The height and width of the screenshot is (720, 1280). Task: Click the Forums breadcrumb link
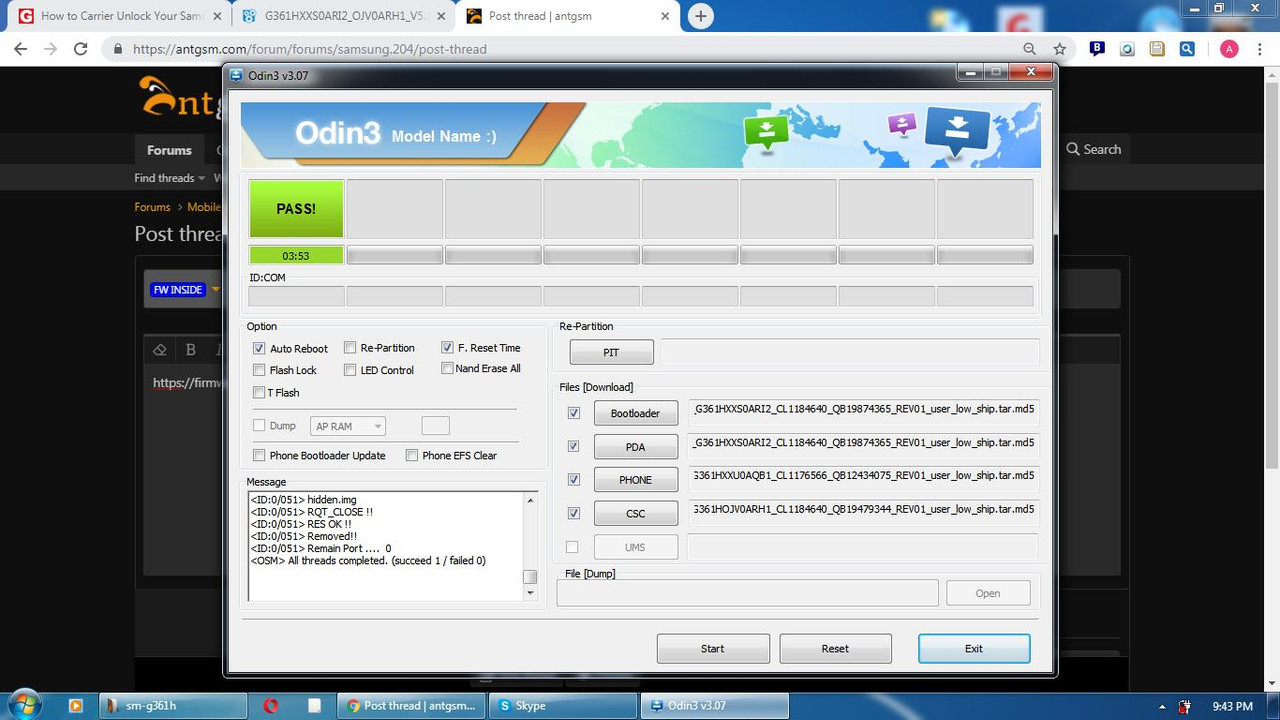coord(153,207)
